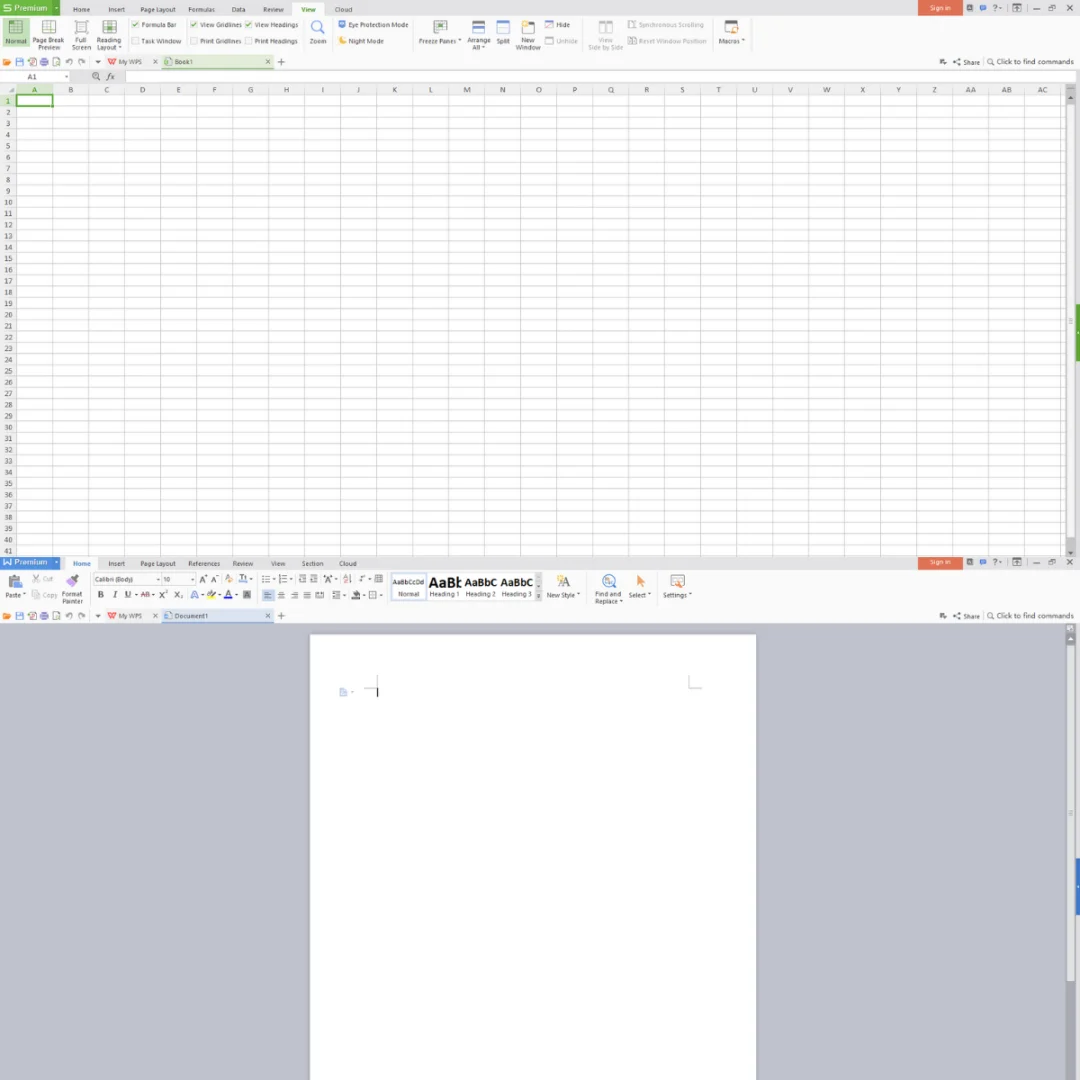Click the spreadsheet Sign in button
Screen dimensions: 1080x1080
[x=940, y=8]
